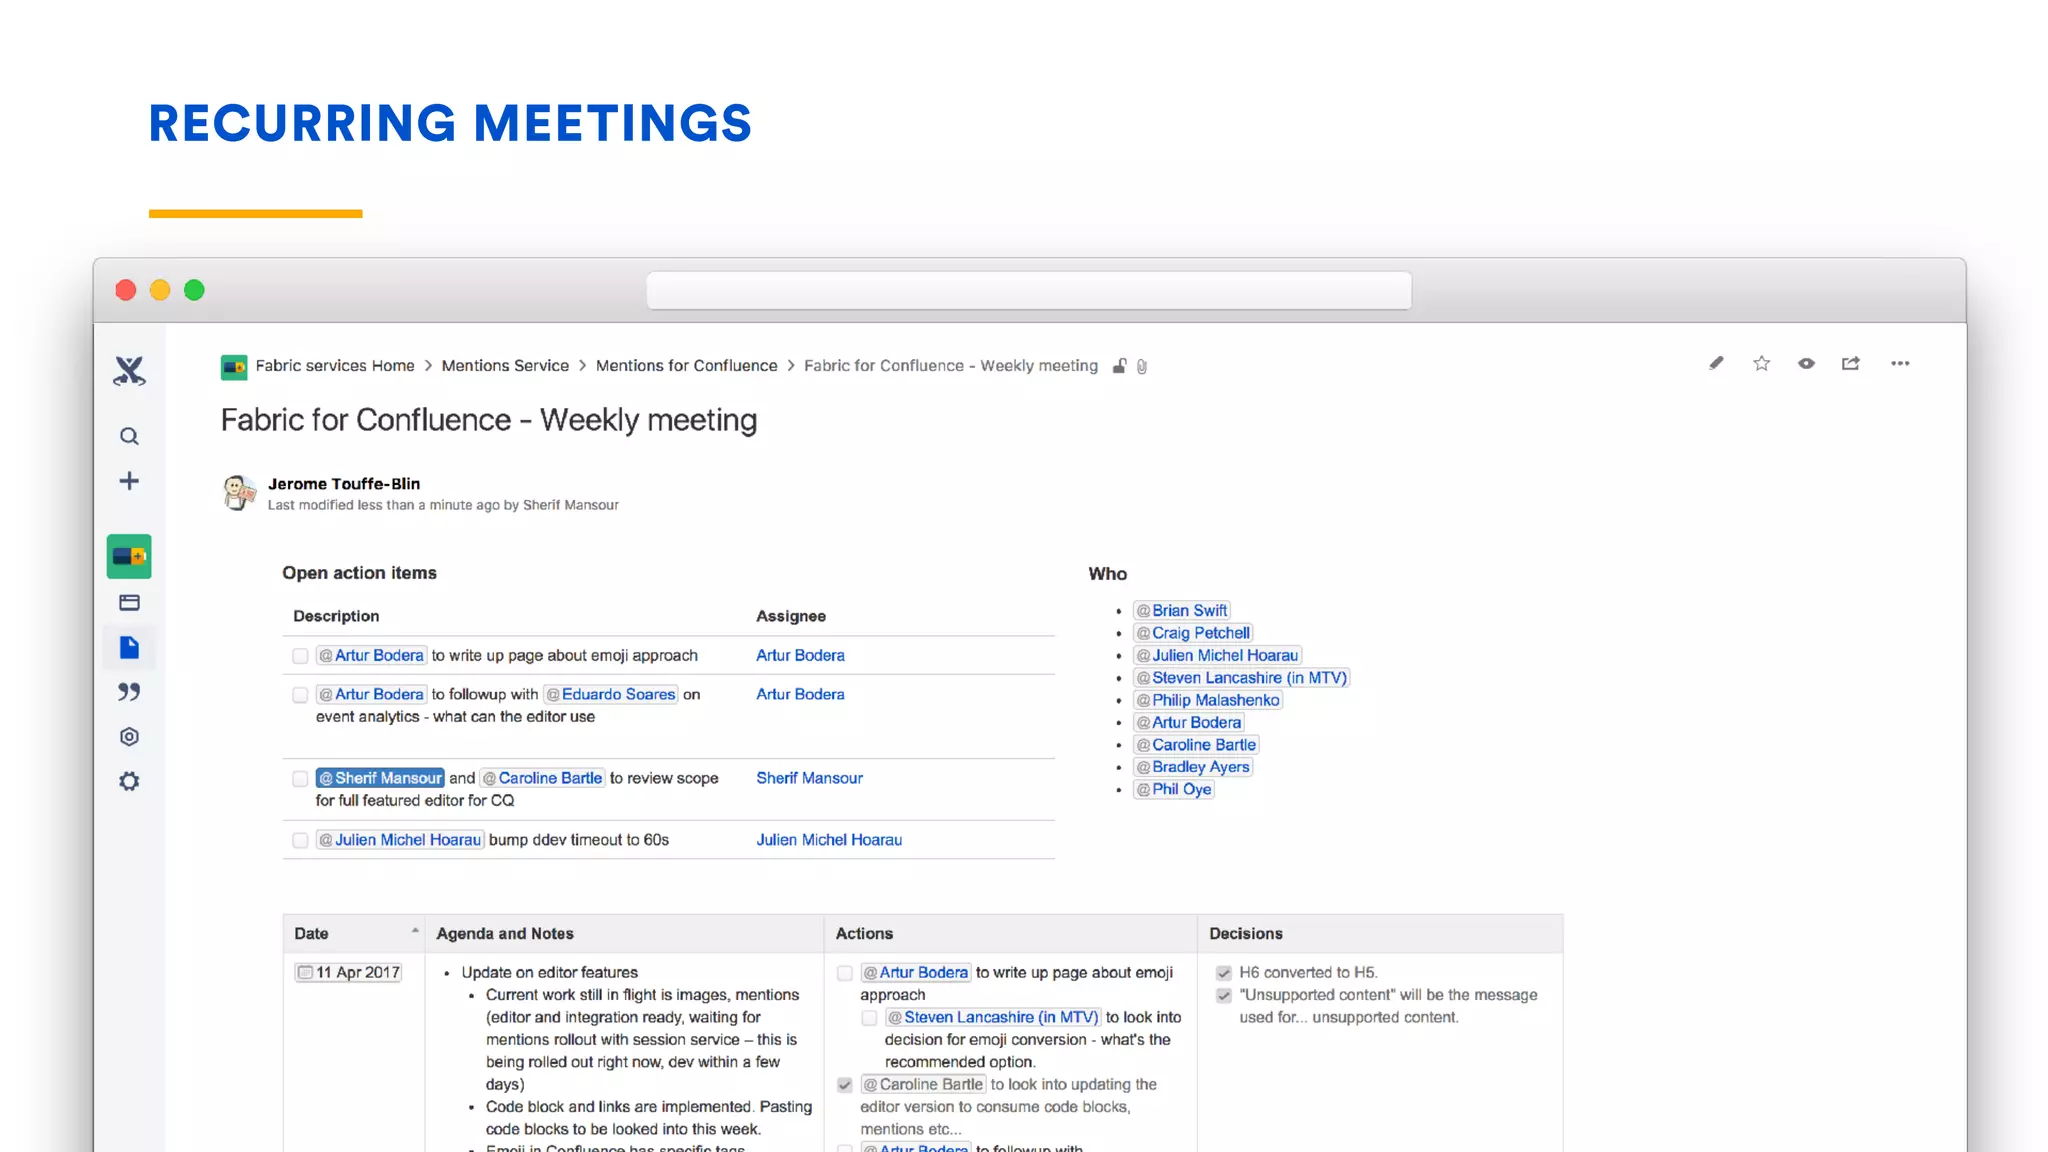Screen dimensions: 2048x1152
Task: Click Sherif Mansour assignee link
Action: click(809, 778)
